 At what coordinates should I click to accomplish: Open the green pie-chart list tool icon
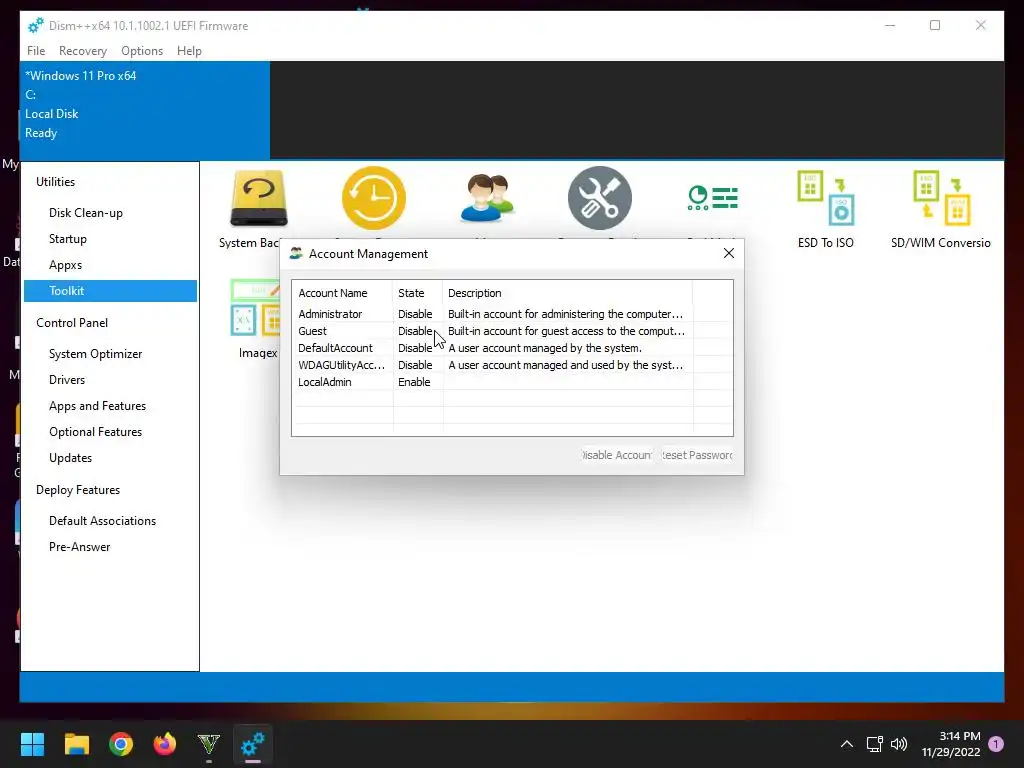pyautogui.click(x=712, y=198)
